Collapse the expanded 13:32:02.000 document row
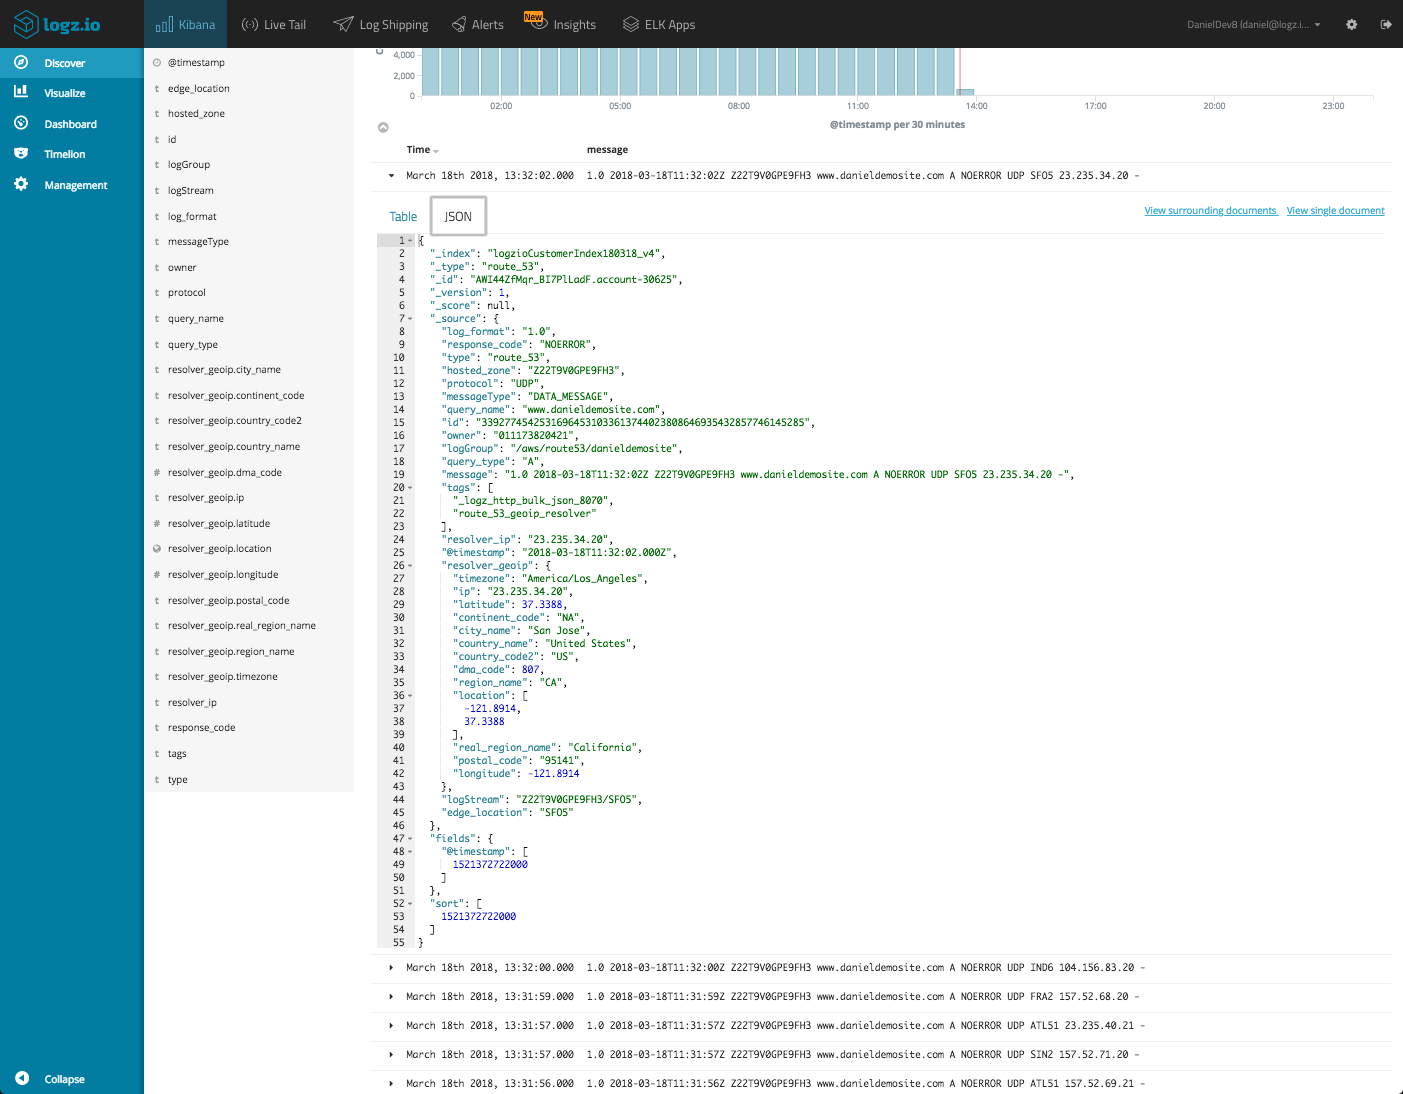Viewport: 1403px width, 1094px height. pos(391,175)
